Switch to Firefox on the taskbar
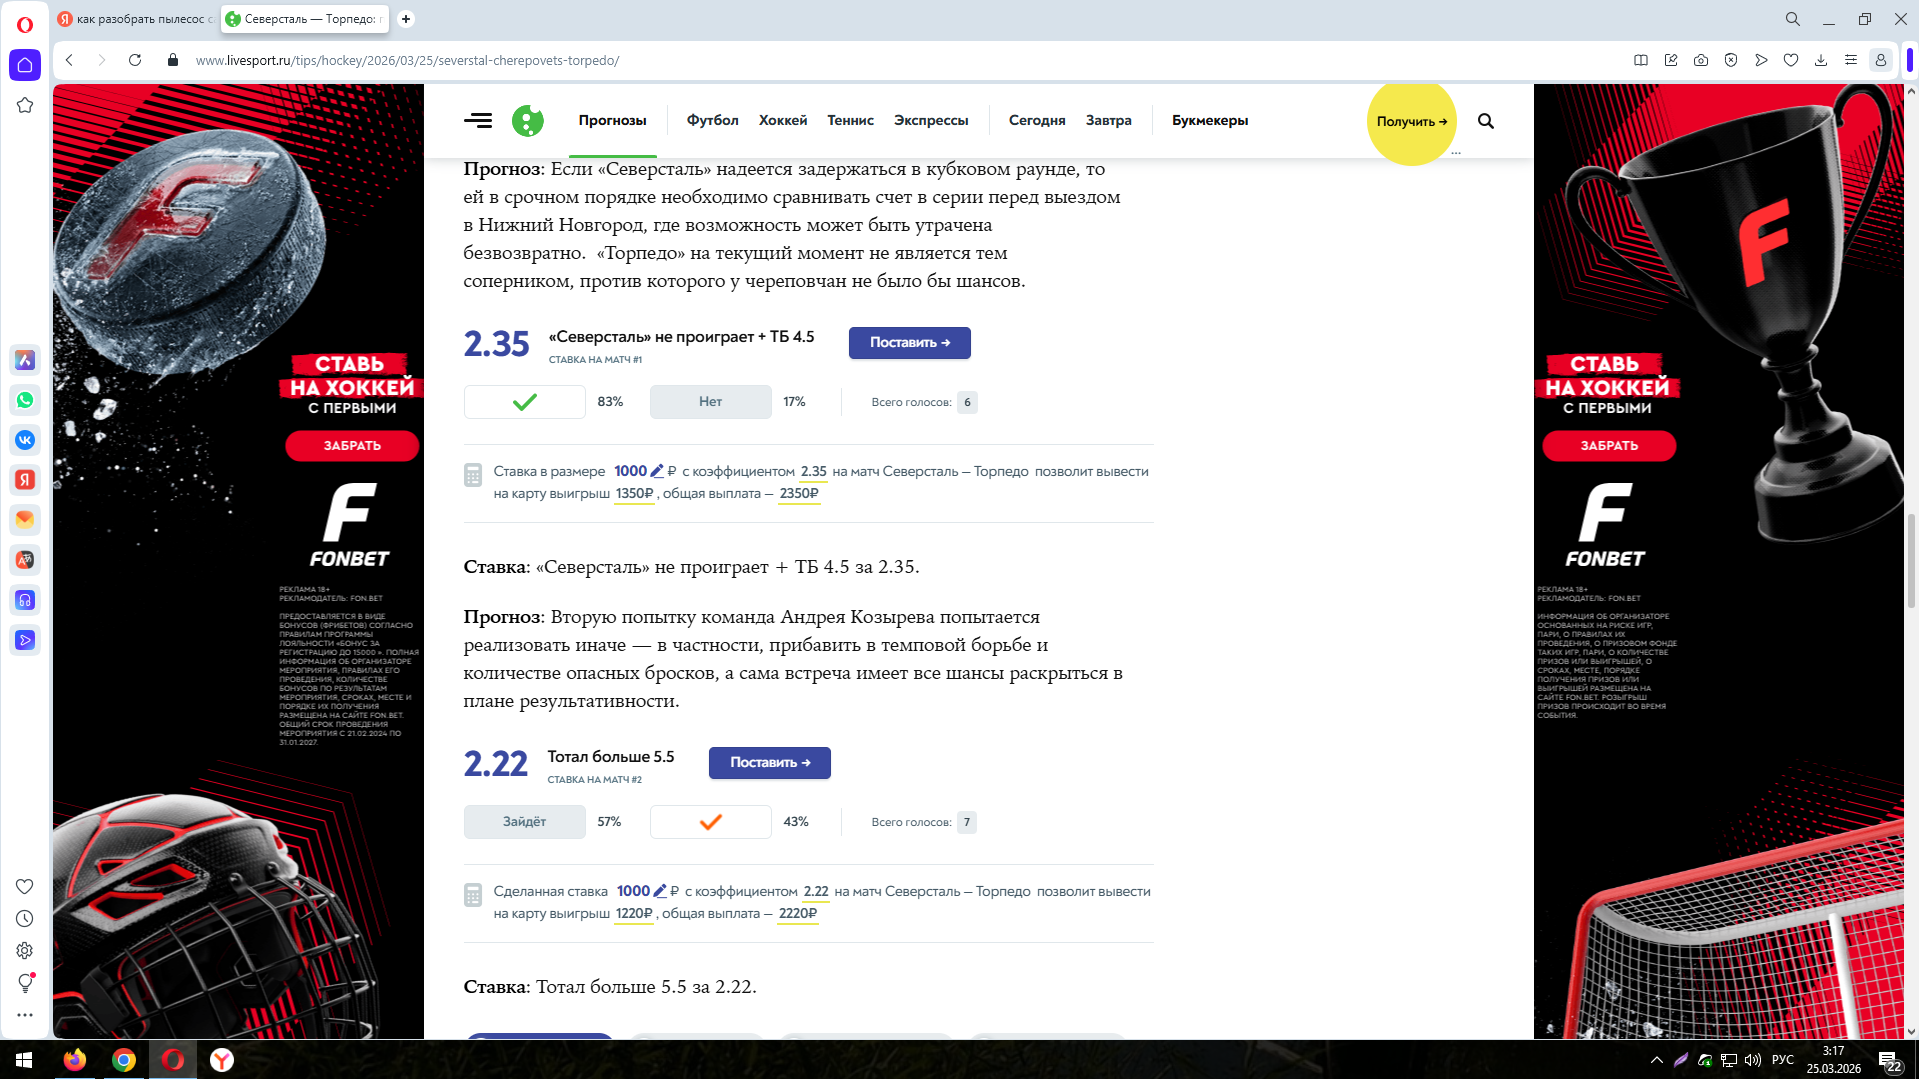This screenshot has height=1079, width=1919. (x=75, y=1060)
